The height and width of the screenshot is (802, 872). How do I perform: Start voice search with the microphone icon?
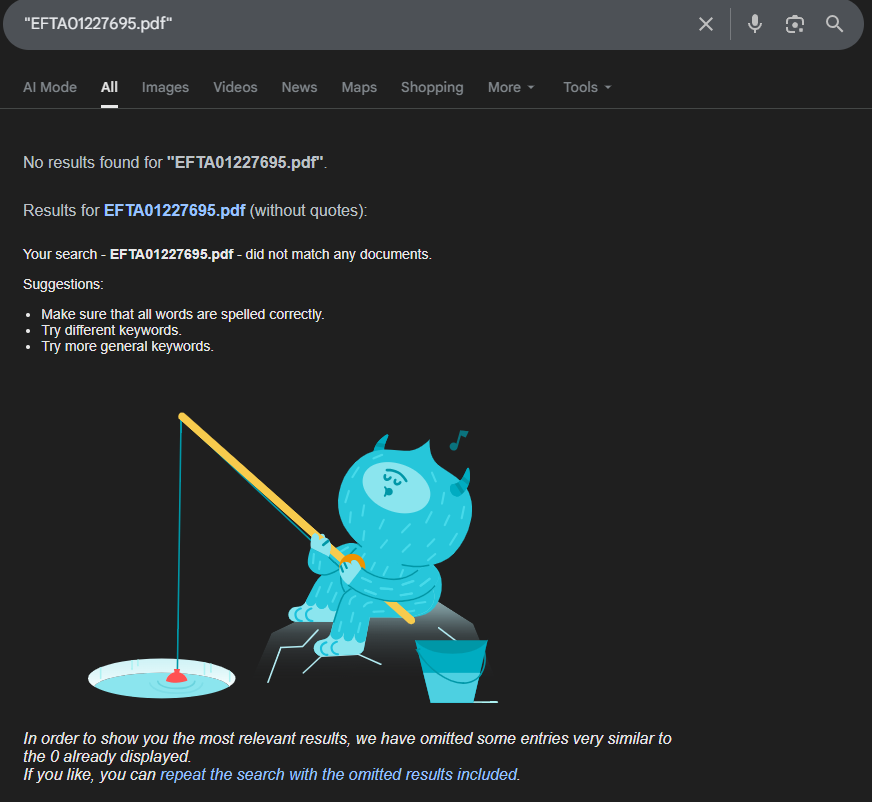(755, 24)
